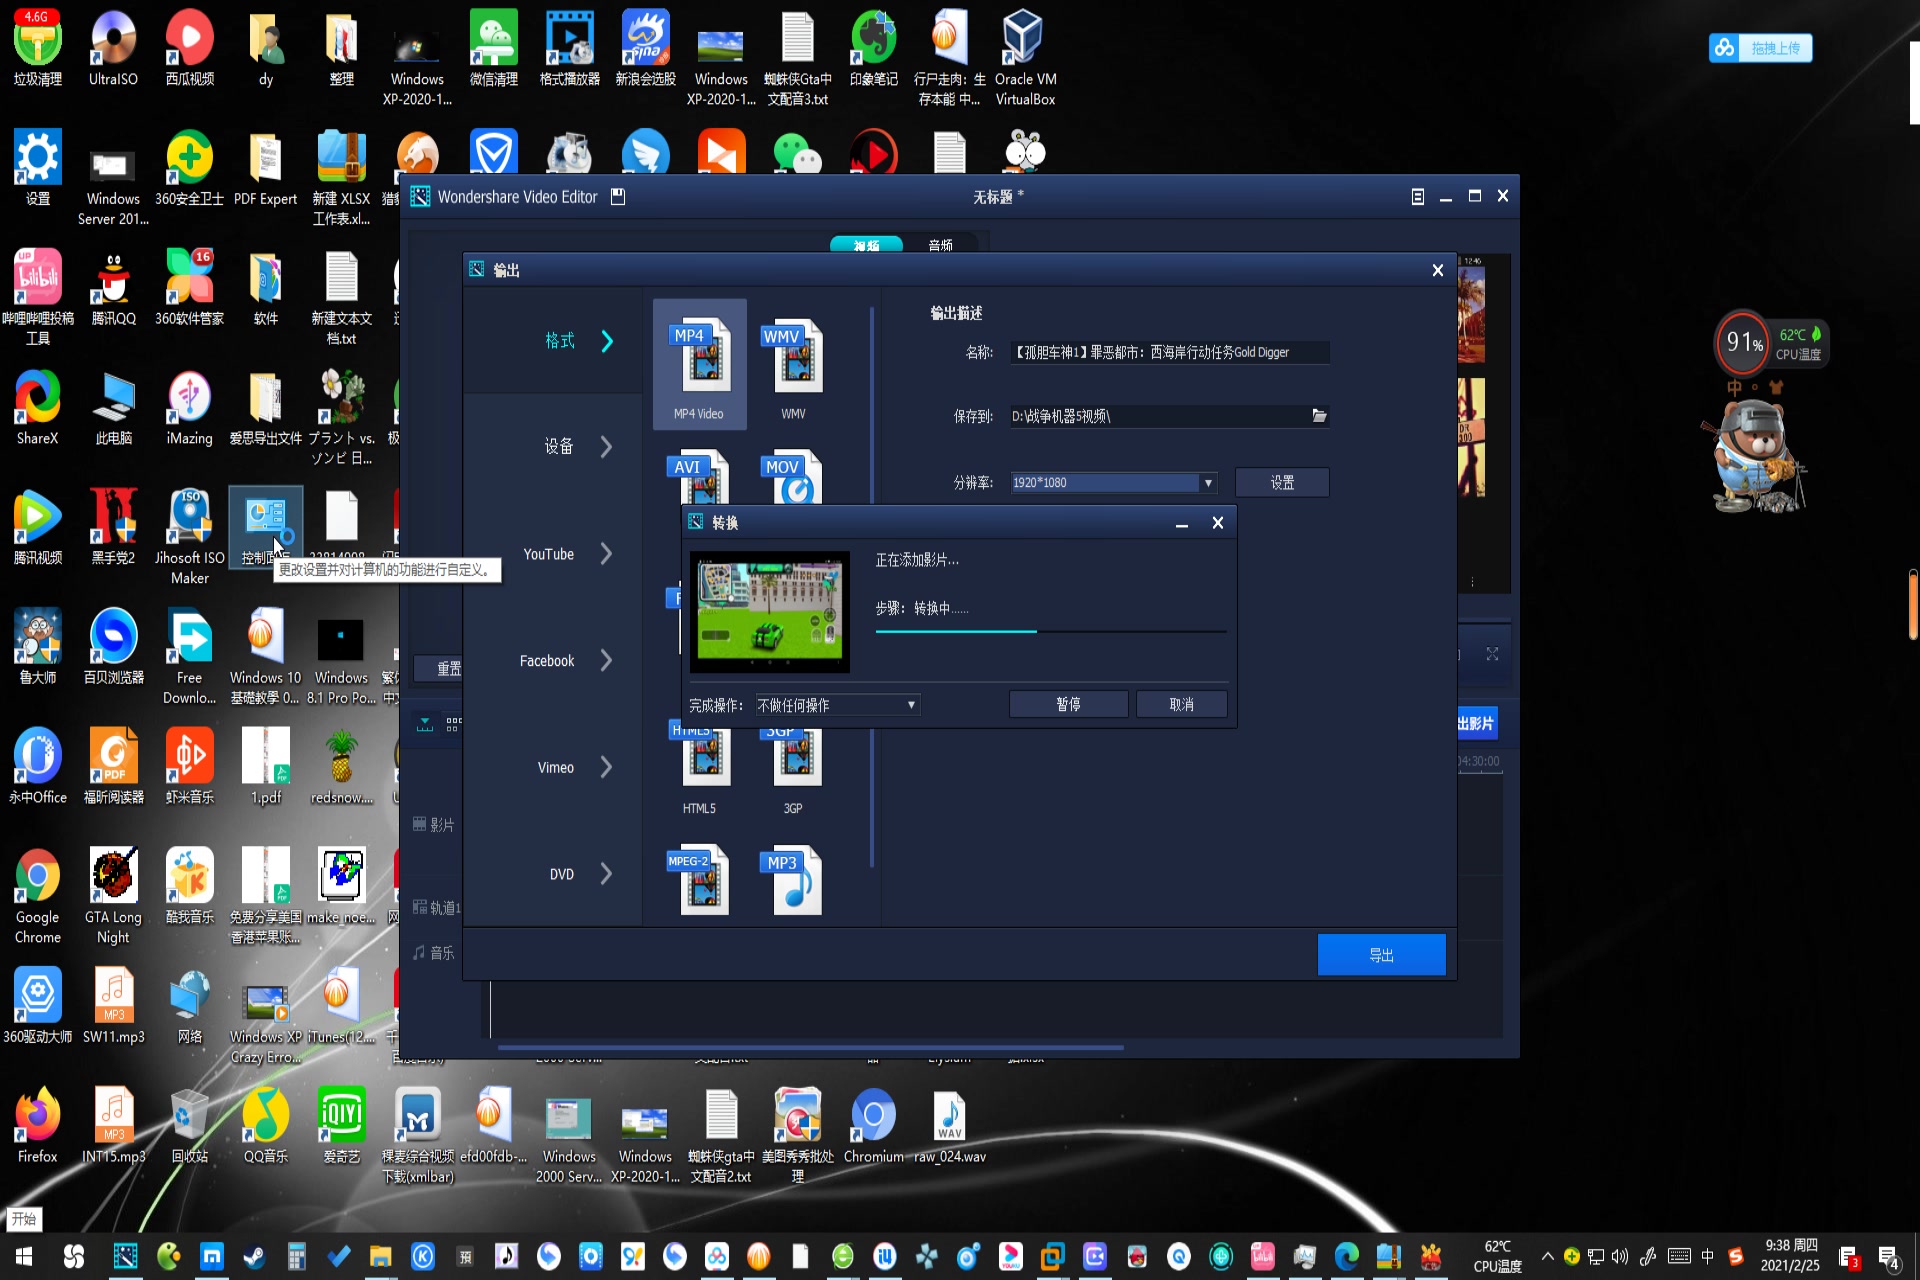
Task: Open Jihosoft ISO Maker desktop icon
Action: click(x=189, y=537)
